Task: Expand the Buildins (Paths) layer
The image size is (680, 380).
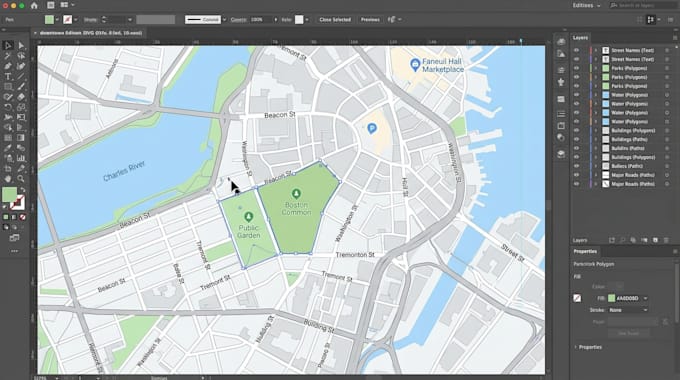Action: pos(596,148)
